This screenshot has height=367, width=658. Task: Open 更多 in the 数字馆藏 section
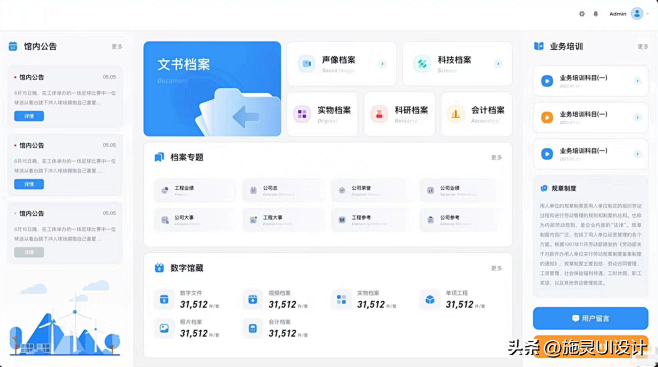click(x=496, y=268)
